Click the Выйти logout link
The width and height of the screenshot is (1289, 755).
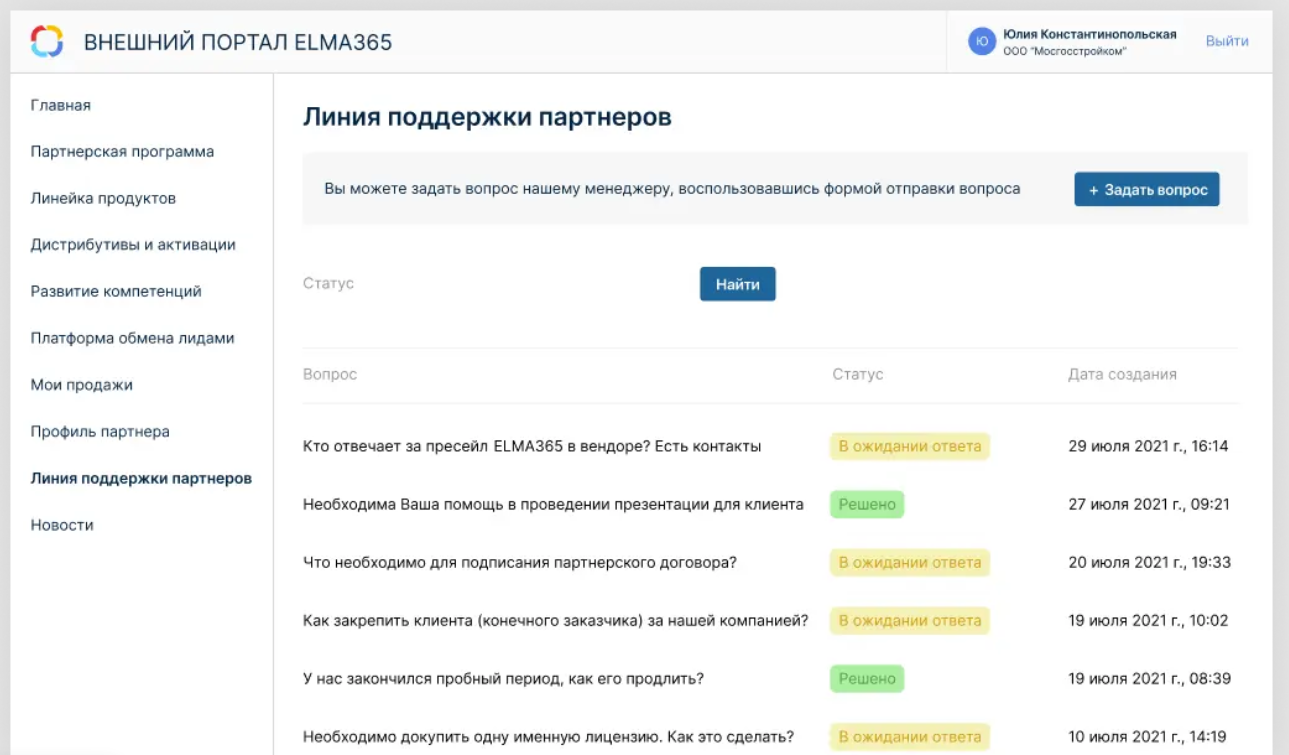(1227, 41)
